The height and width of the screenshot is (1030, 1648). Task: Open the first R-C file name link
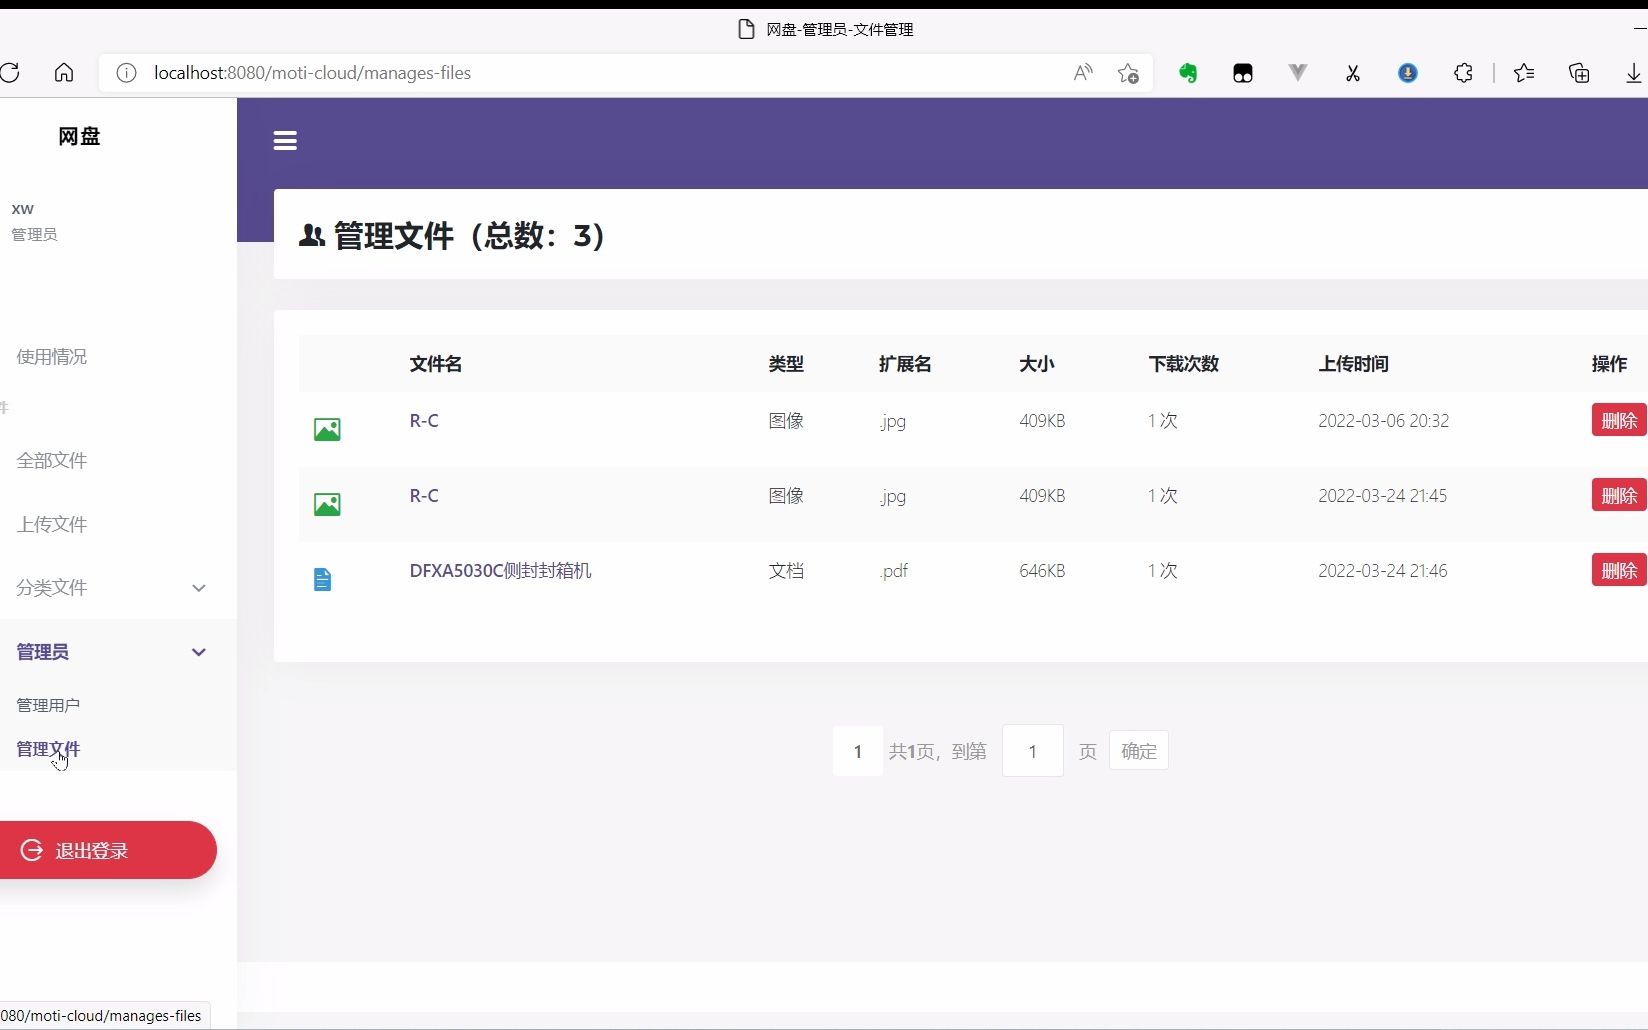[424, 421]
